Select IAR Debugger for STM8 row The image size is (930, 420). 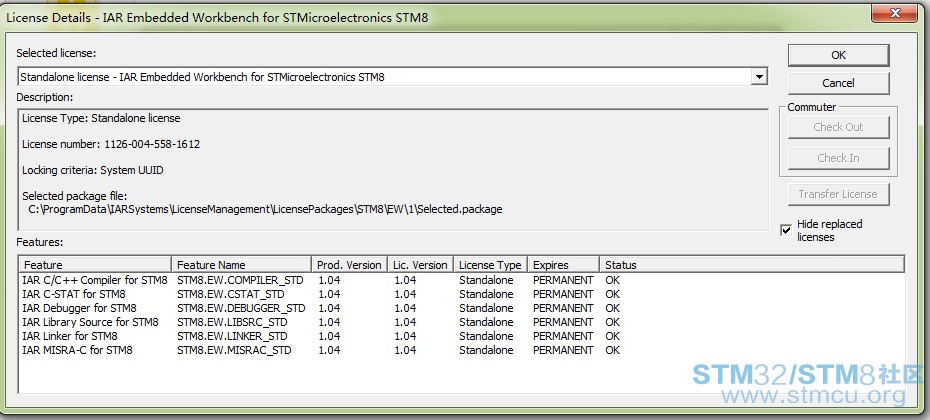(x=462, y=308)
